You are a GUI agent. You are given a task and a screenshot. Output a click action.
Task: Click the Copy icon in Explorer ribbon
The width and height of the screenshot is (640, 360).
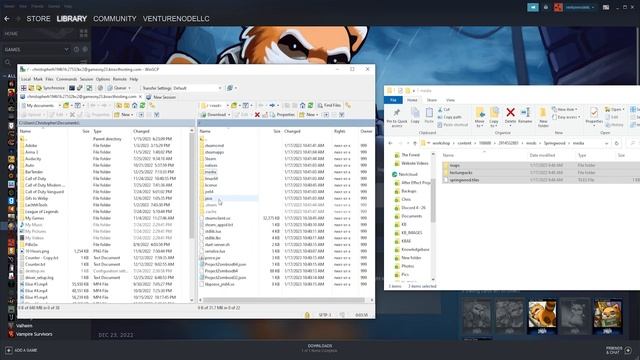(415, 116)
